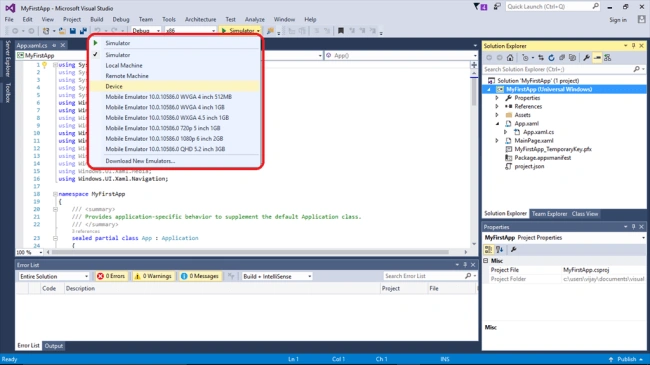The height and width of the screenshot is (365, 650).
Task: Click the Open File toolbar icon
Action: click(62, 31)
